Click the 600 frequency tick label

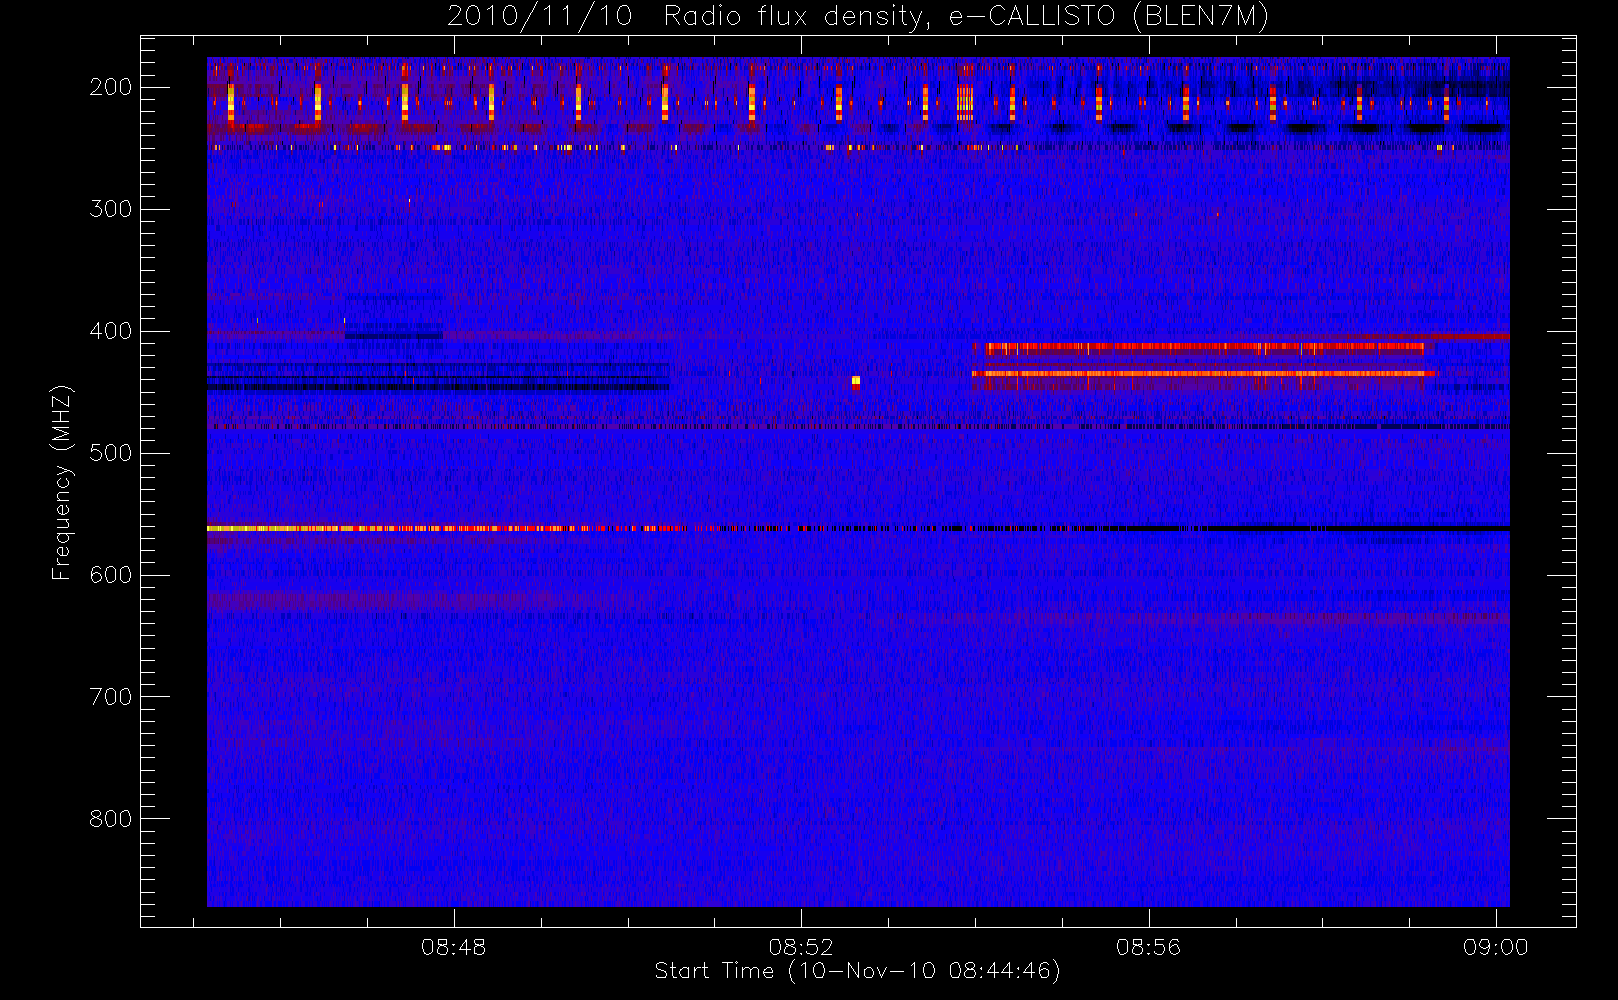click(111, 575)
